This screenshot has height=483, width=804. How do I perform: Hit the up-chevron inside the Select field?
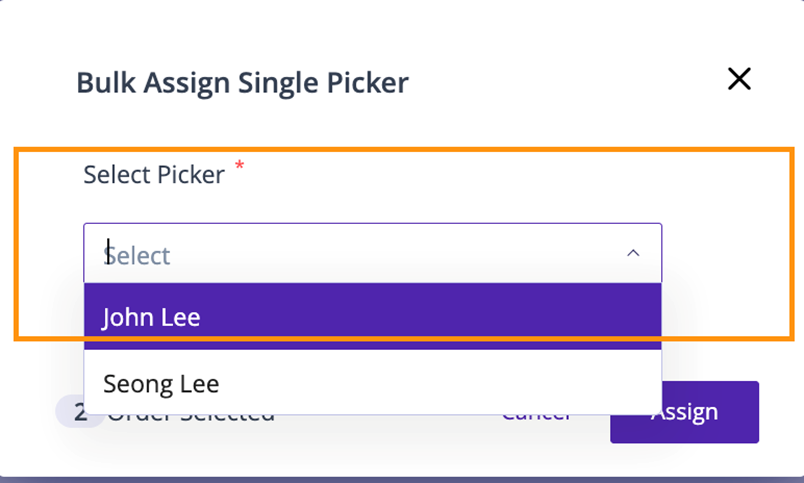[632, 254]
